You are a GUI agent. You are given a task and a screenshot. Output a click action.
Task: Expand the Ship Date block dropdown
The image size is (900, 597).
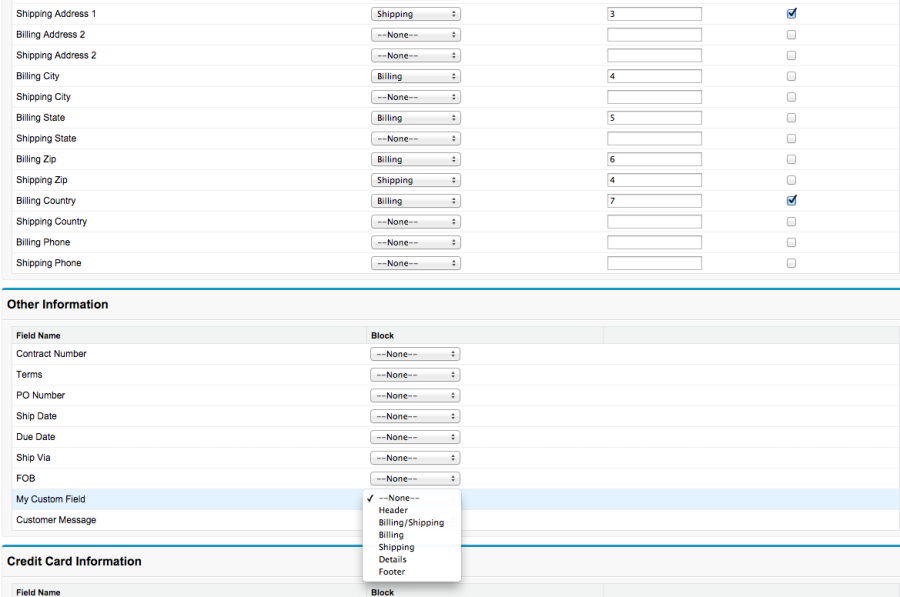point(415,416)
